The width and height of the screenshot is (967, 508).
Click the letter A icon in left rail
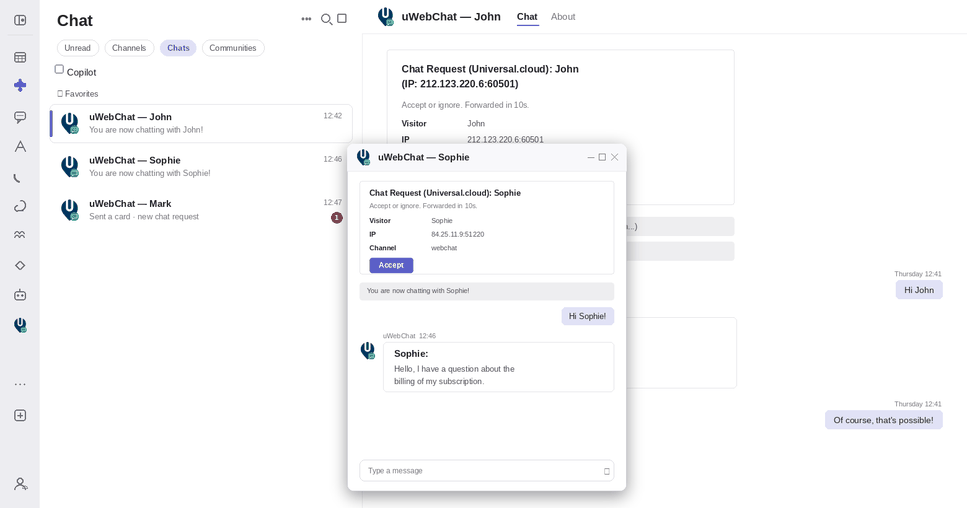click(20, 147)
